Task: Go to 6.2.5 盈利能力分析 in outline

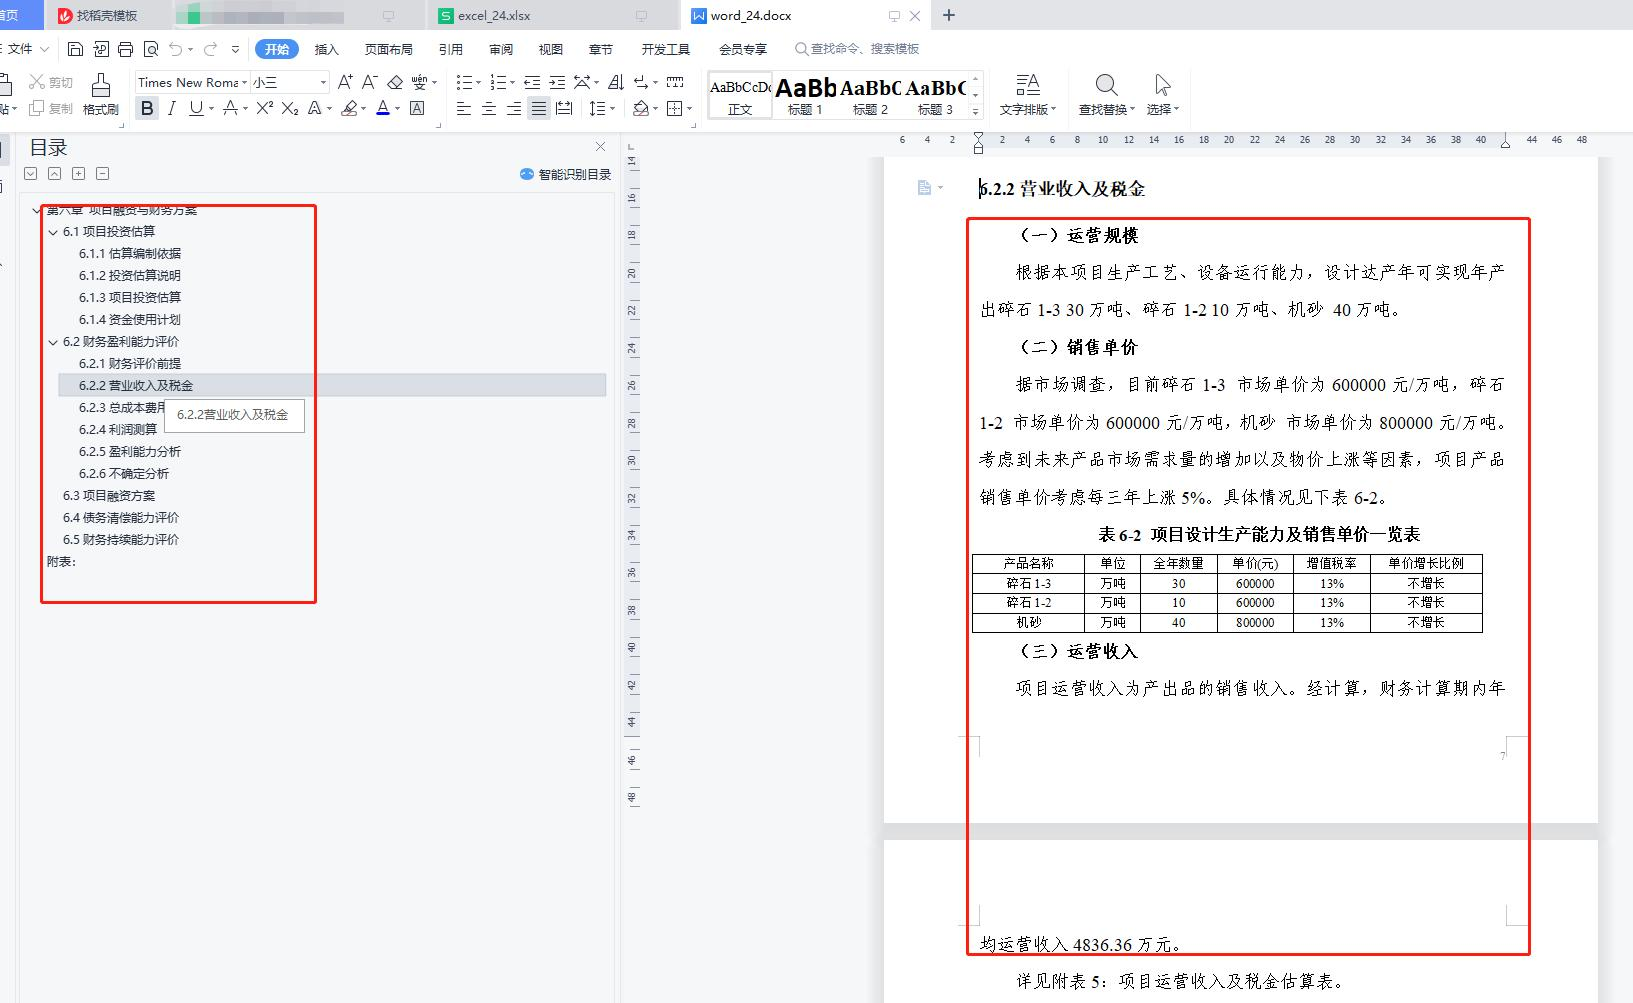Action: coord(130,451)
